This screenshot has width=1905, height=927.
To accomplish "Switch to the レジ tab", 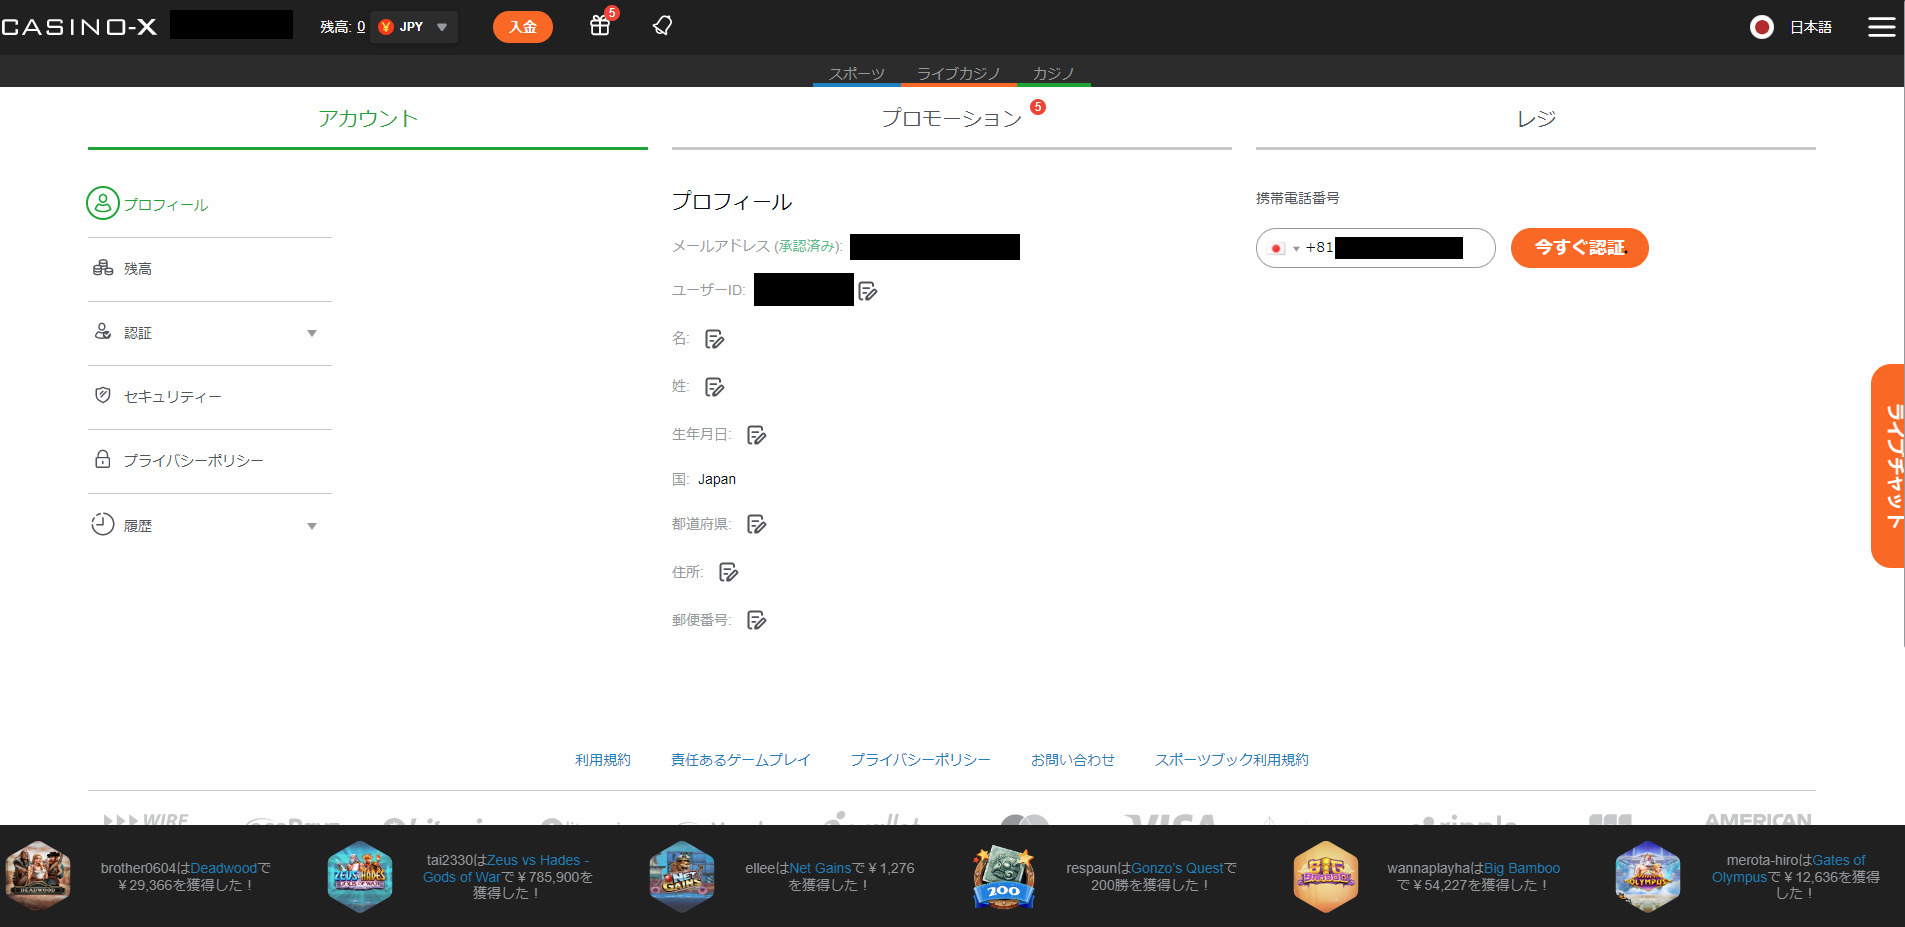I will click(x=1535, y=119).
